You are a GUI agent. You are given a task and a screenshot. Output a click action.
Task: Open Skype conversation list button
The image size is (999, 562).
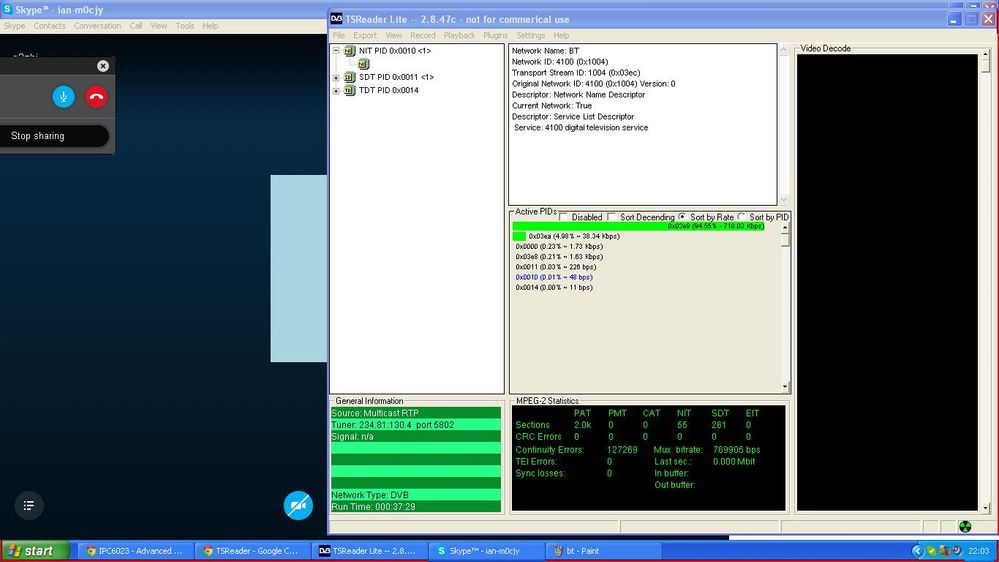pyautogui.click(x=29, y=505)
